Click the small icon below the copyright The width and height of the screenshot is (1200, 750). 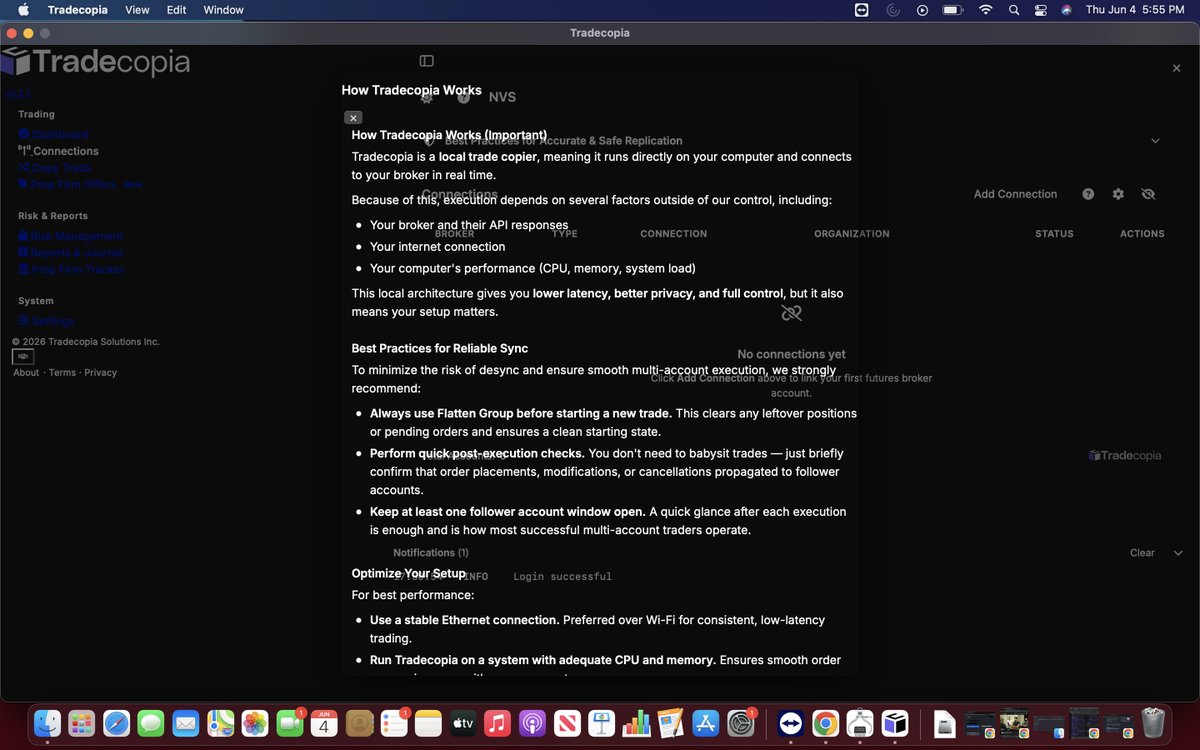click(23, 357)
